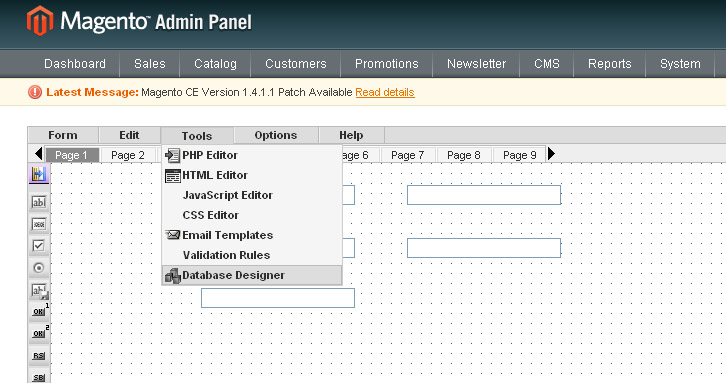
Task: Click the HTML Editor menu icon
Action: [x=173, y=176]
